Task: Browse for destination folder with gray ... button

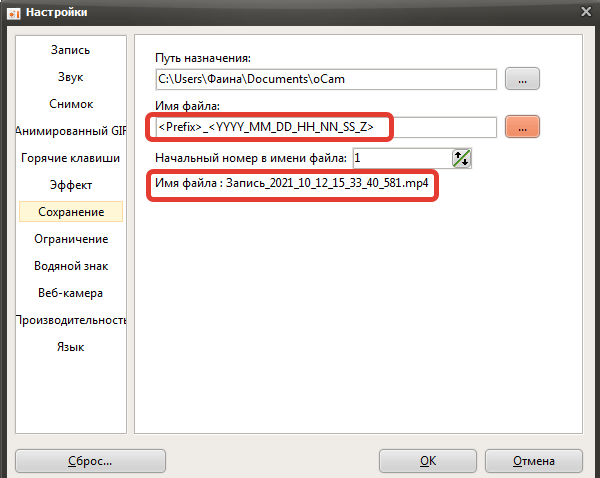Action: (522, 79)
